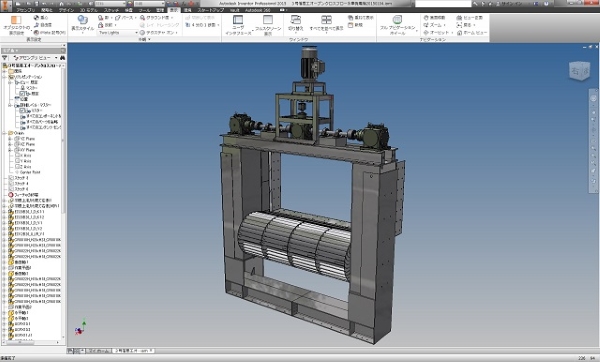600x362 pixels.
Task: Select the Orbit navigation tool
Action: click(x=434, y=33)
